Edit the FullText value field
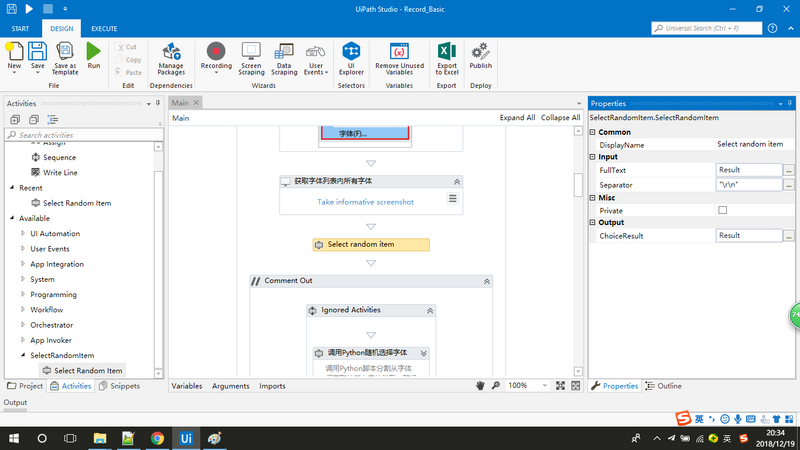 (x=749, y=170)
